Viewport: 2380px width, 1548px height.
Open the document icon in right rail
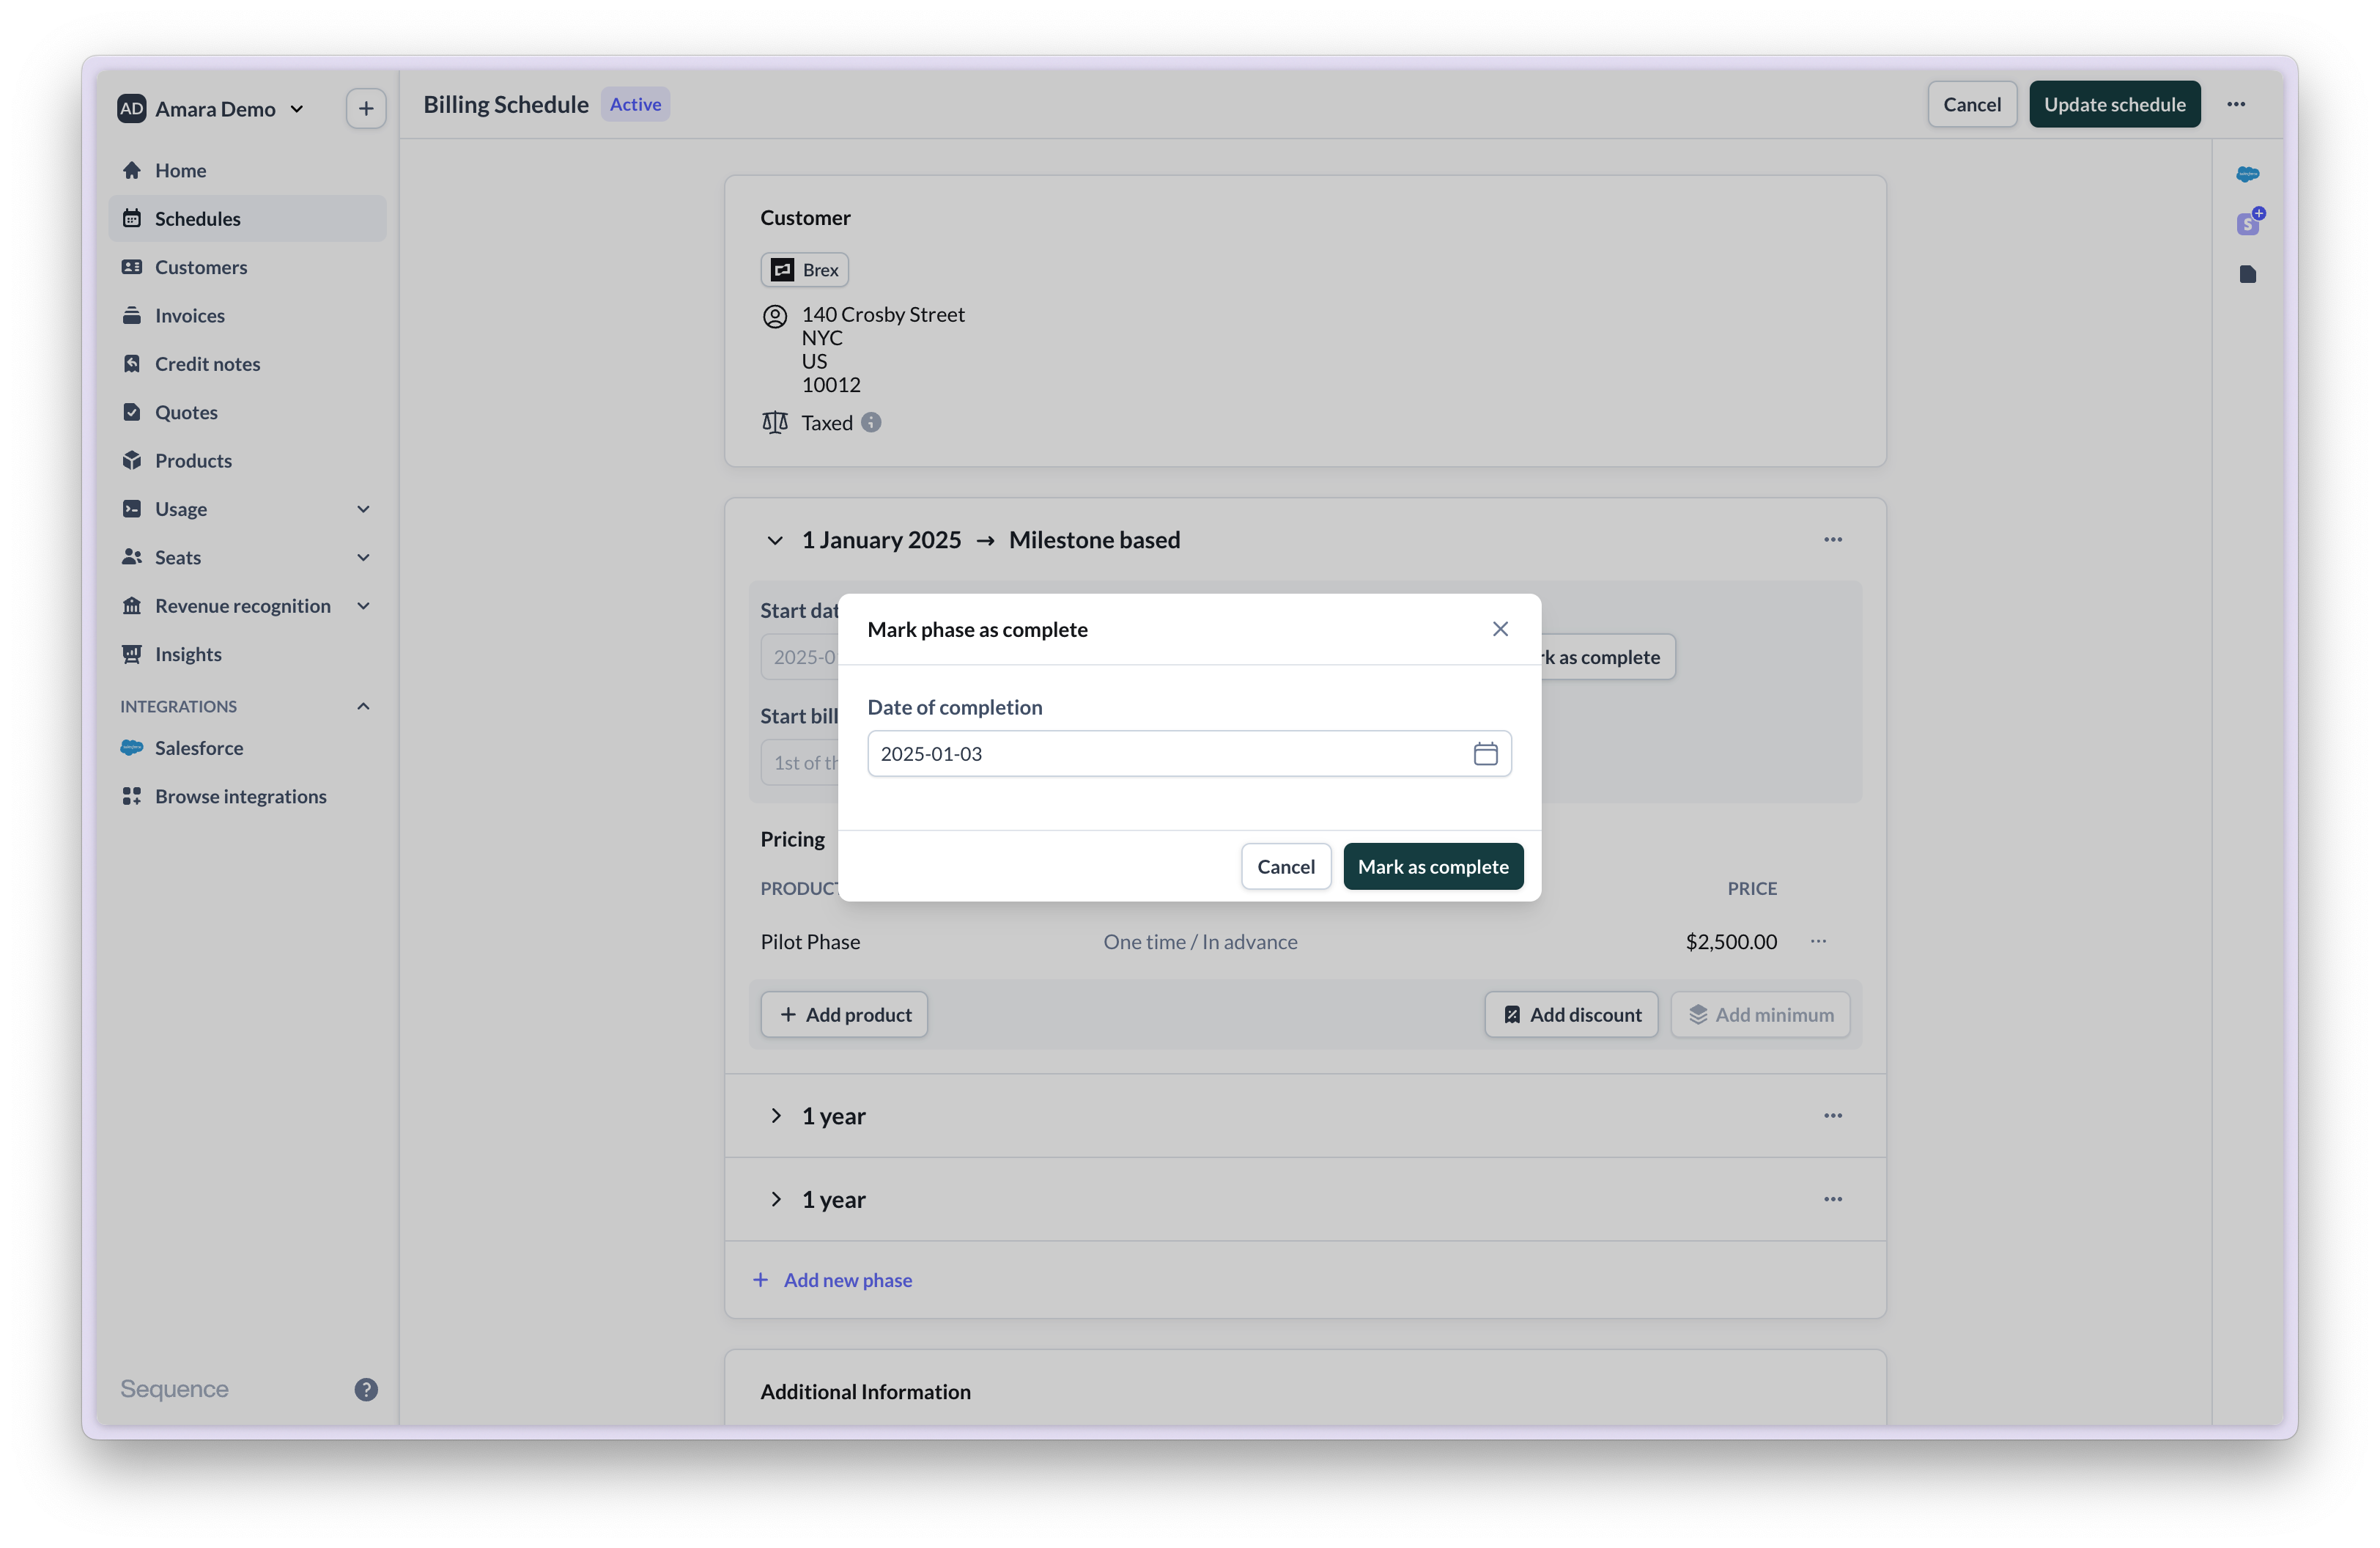coord(2247,274)
